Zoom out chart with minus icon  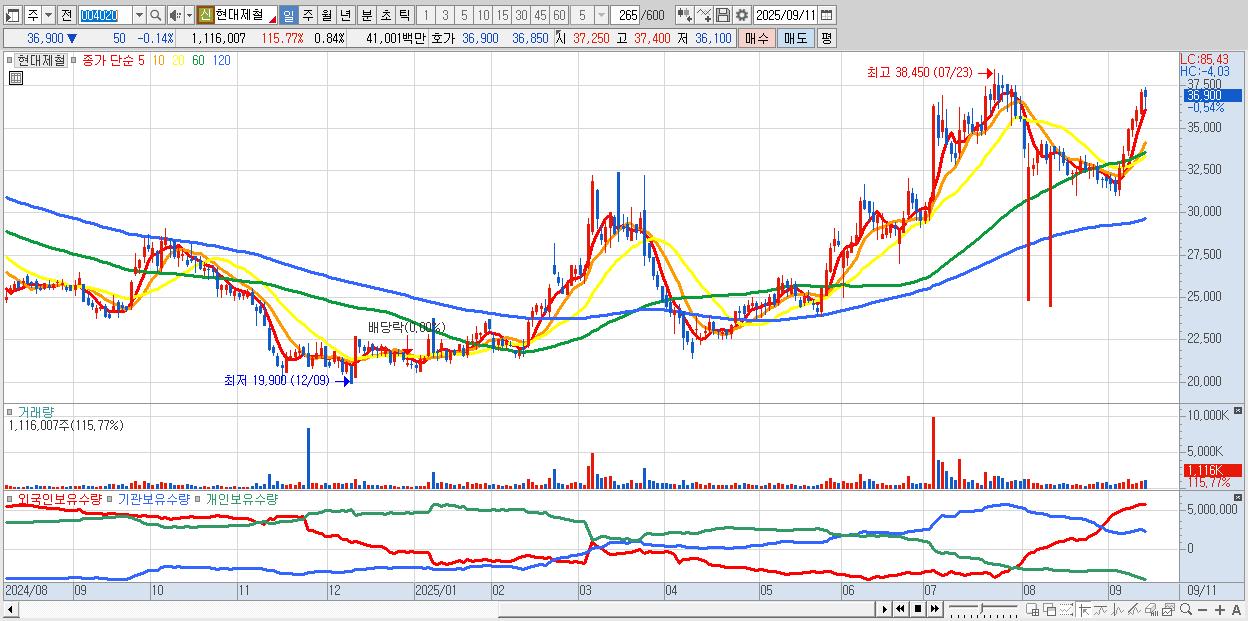point(1202,609)
